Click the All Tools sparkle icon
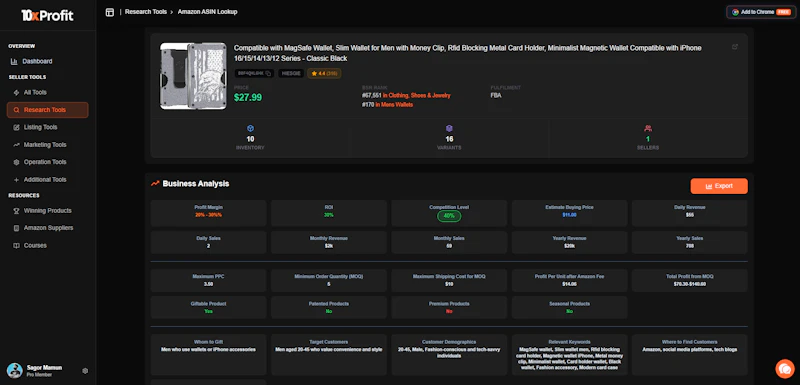This screenshot has height=385, width=800. (x=16, y=92)
